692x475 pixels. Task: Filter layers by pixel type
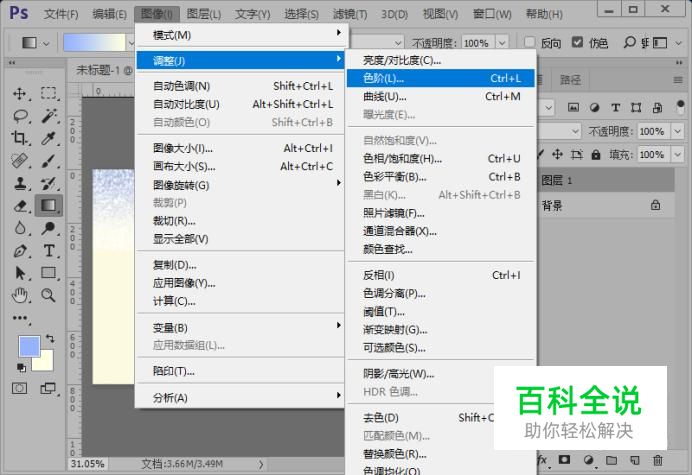[573, 107]
